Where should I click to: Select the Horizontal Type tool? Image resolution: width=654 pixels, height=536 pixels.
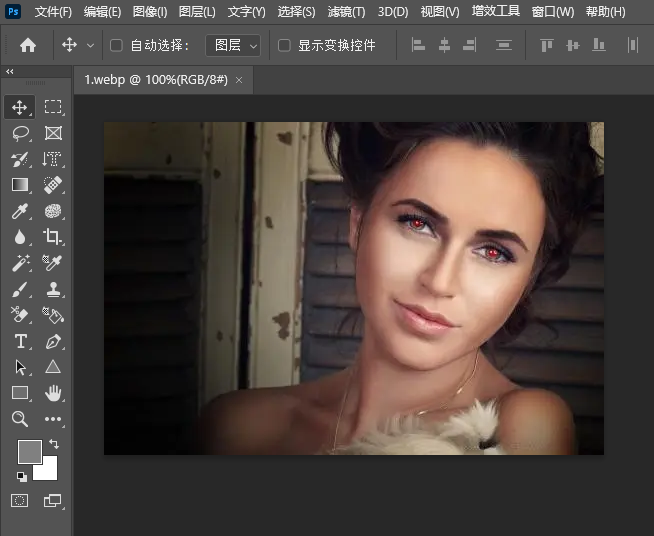click(20, 341)
